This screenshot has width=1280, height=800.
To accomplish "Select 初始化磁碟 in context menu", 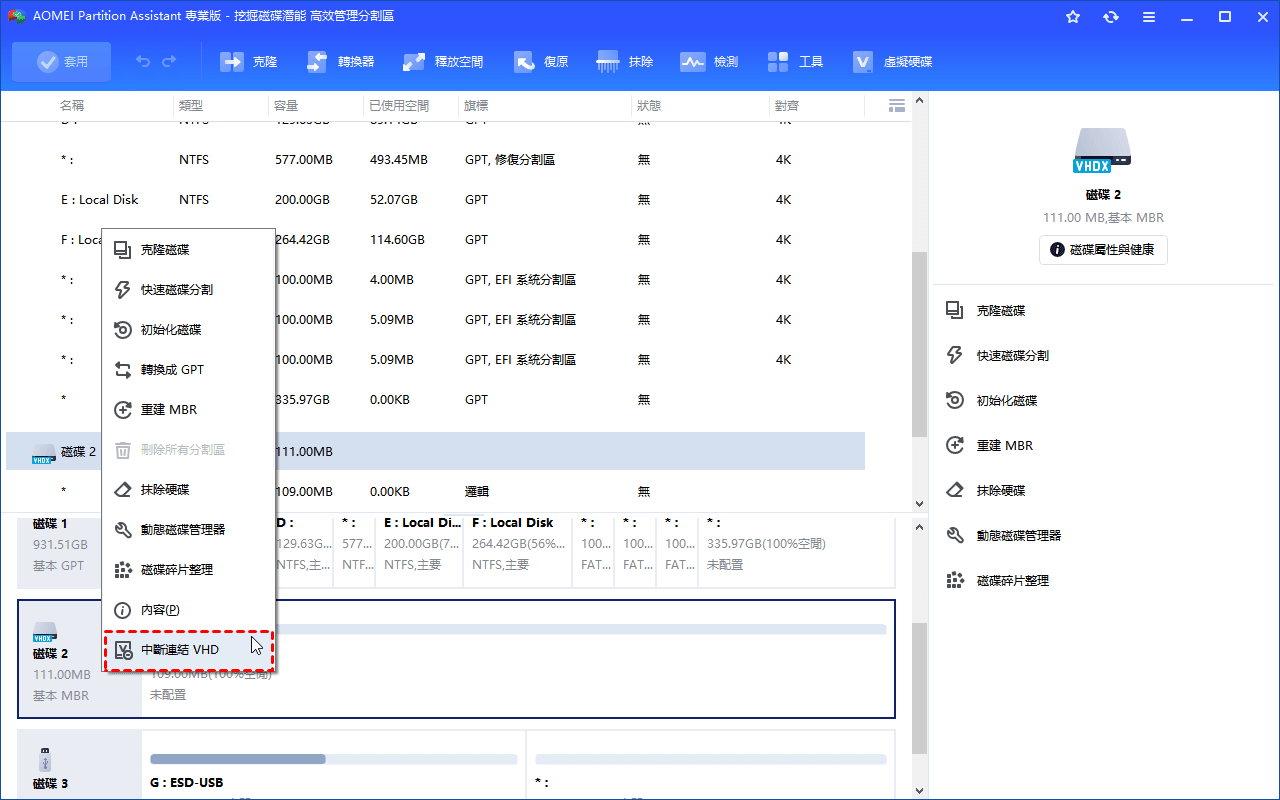I will click(x=189, y=330).
